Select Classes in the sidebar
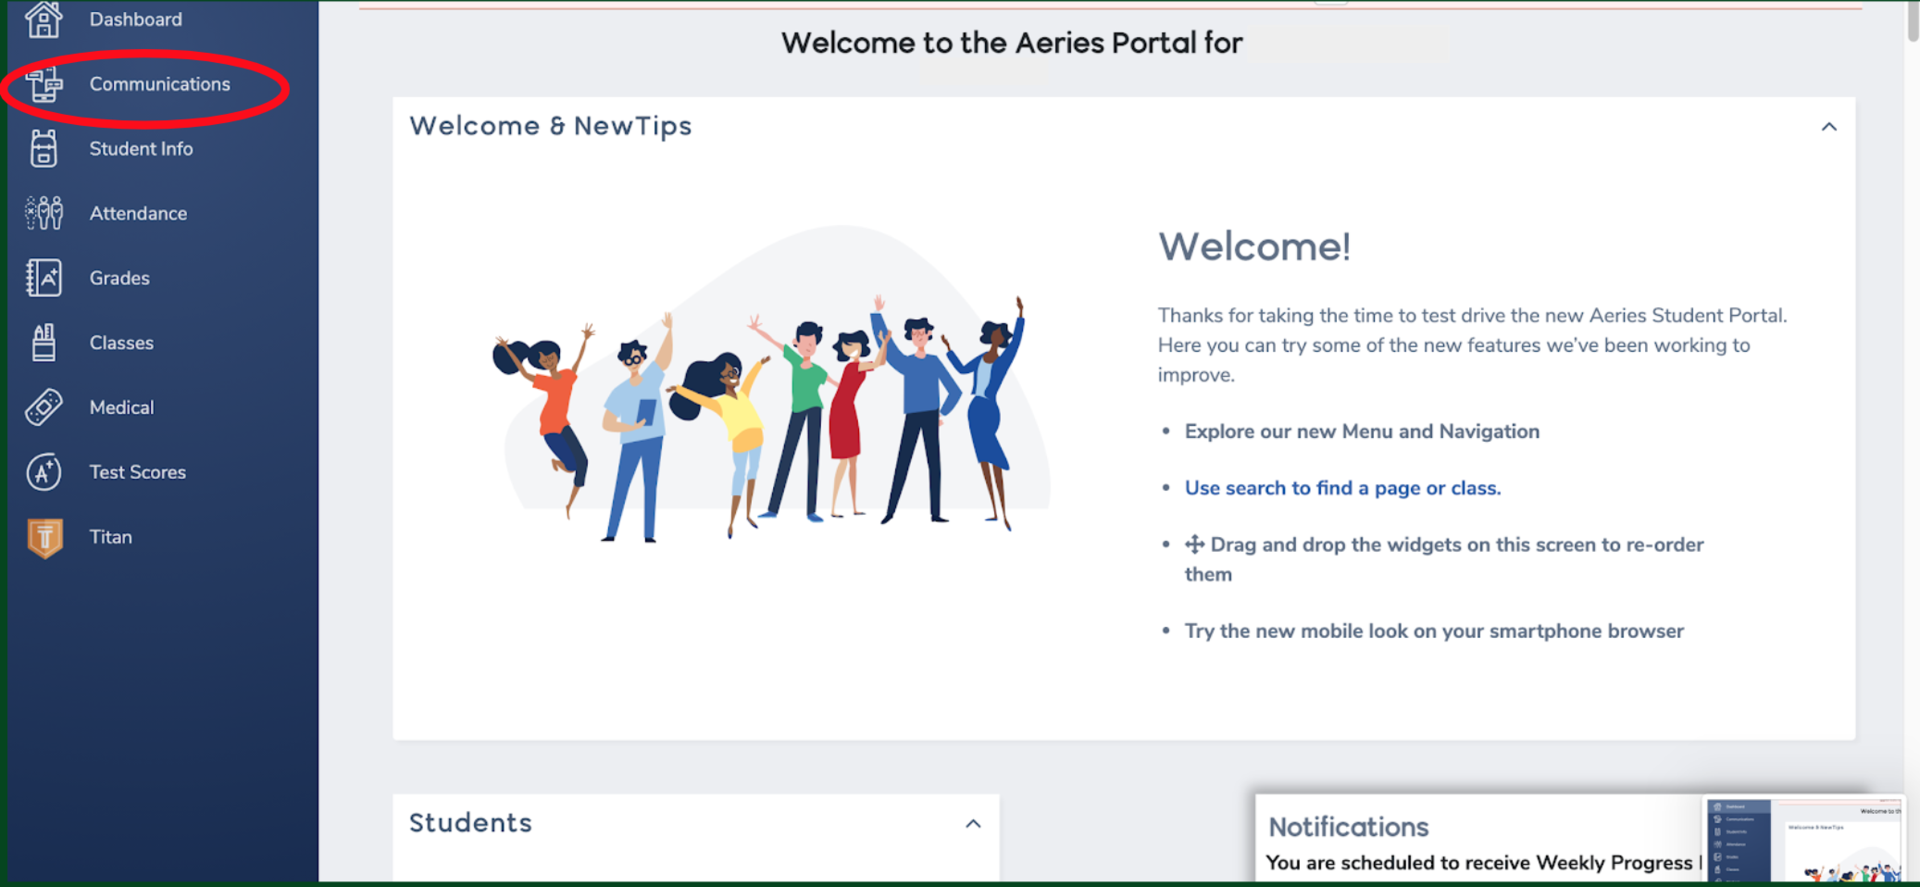1920x887 pixels. pos(122,343)
